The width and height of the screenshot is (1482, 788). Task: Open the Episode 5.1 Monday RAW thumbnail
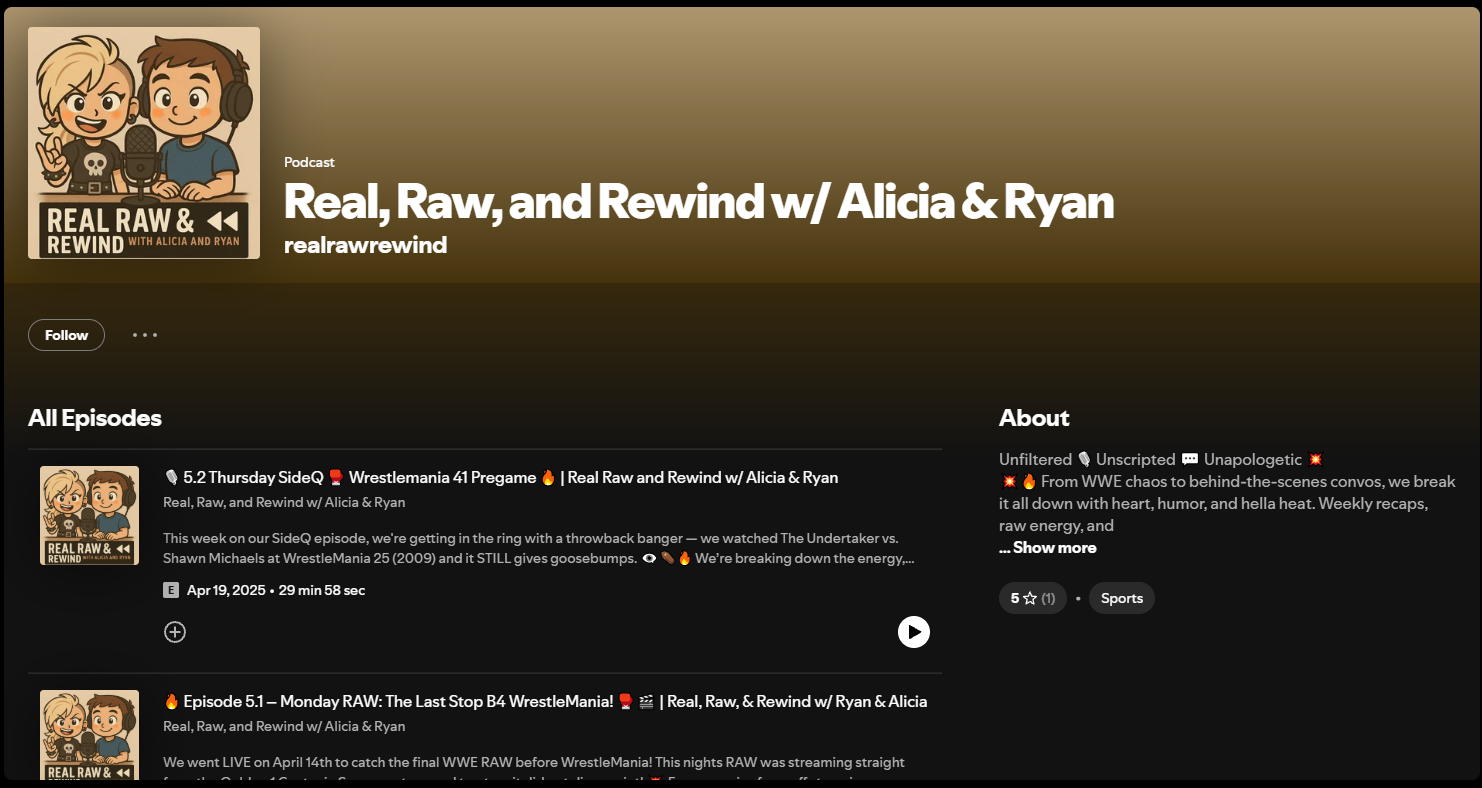90,735
